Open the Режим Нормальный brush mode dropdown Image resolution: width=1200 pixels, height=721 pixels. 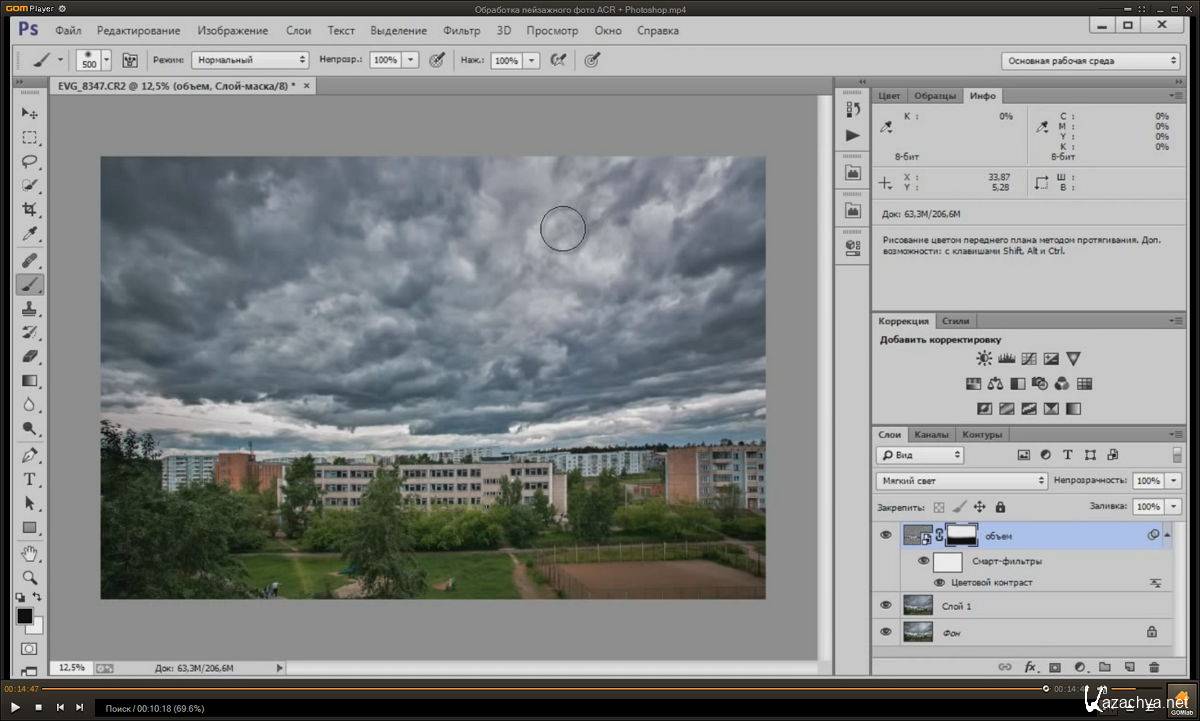(x=250, y=60)
